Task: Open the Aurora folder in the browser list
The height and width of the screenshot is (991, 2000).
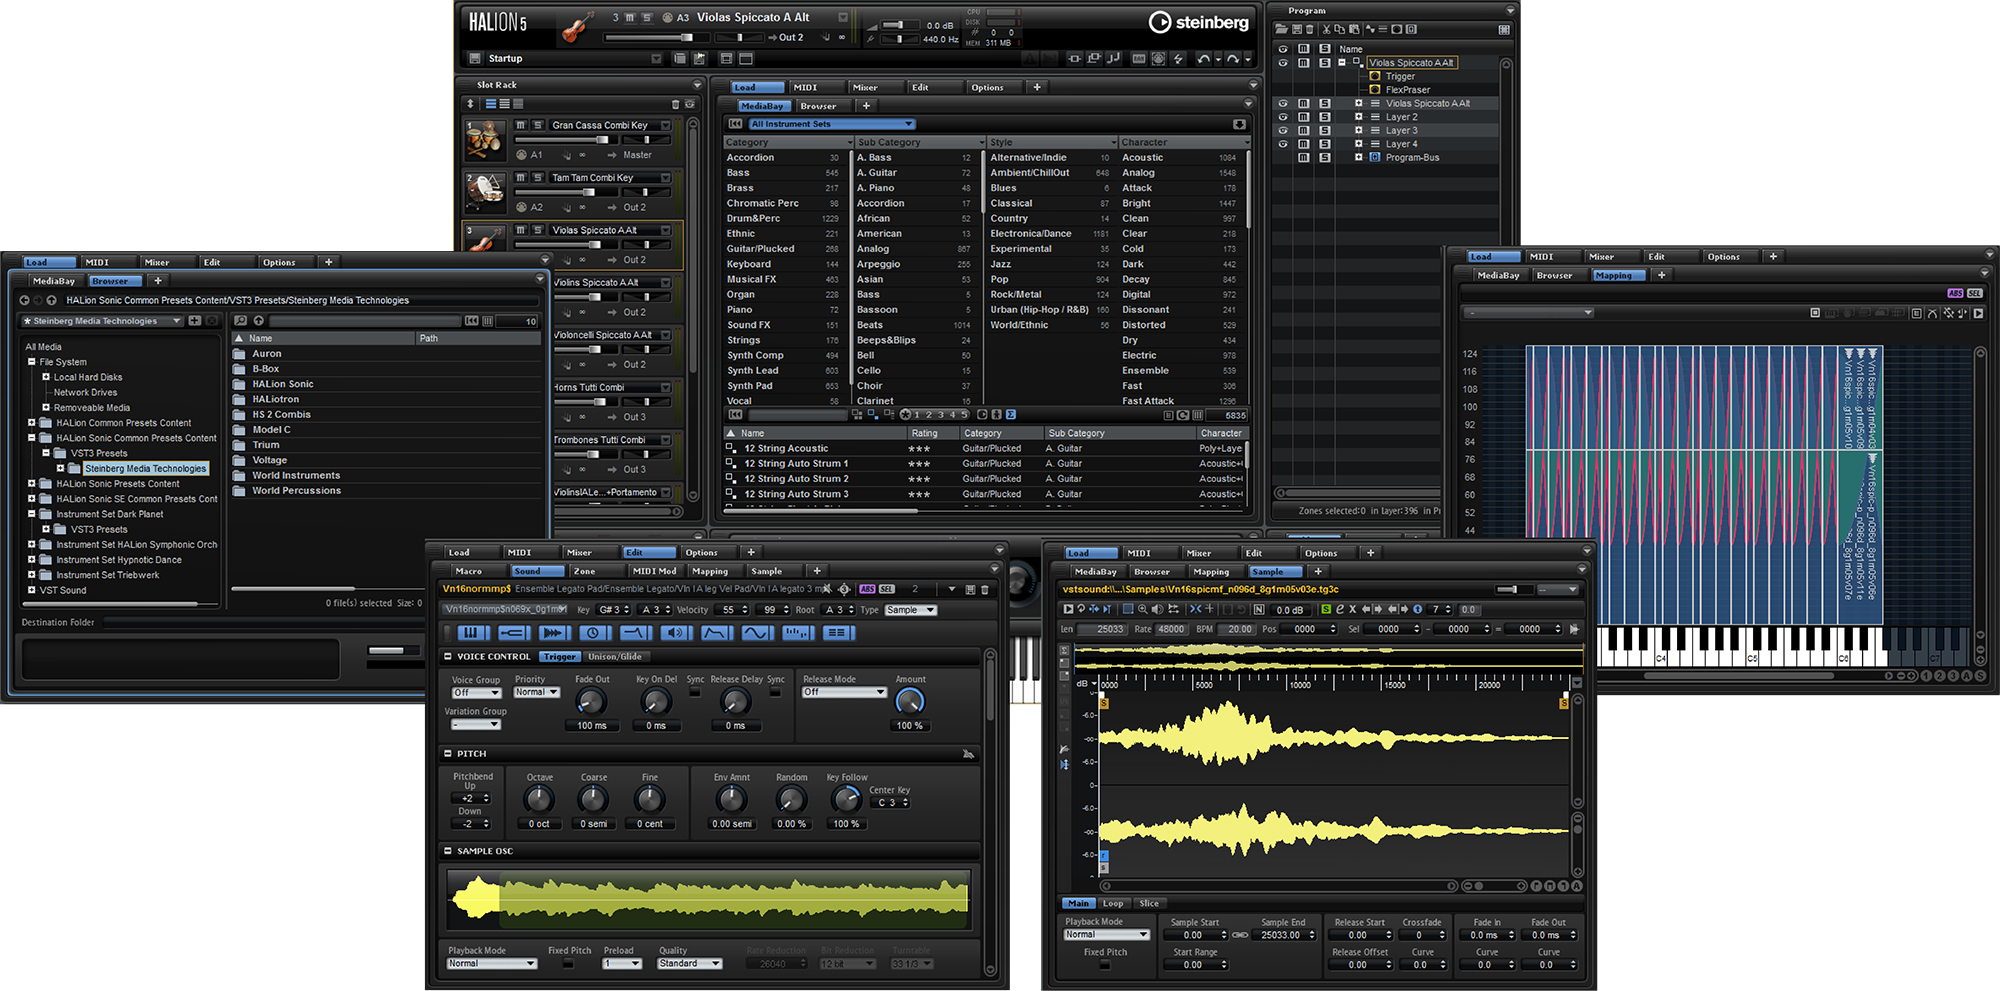Action: coord(267,354)
